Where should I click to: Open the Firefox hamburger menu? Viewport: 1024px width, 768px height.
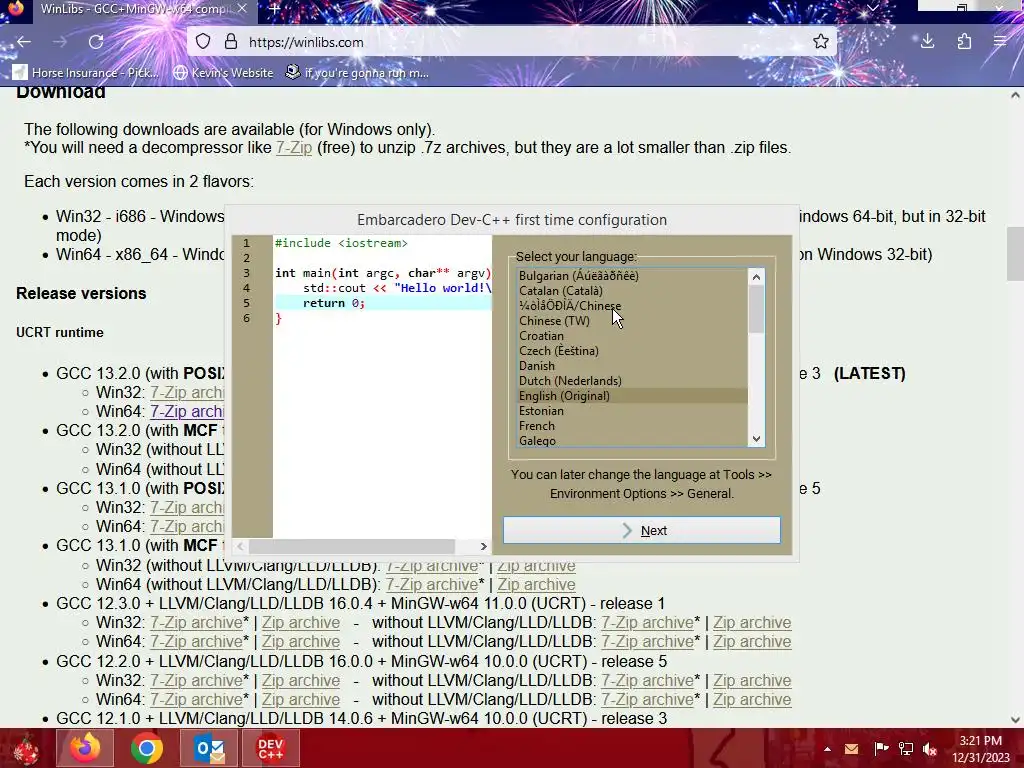pos(1000,42)
